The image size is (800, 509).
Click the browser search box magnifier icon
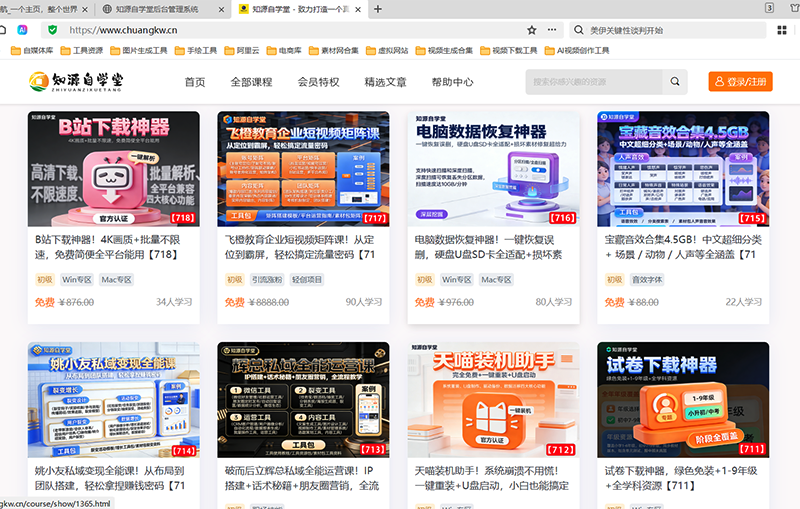click(579, 30)
